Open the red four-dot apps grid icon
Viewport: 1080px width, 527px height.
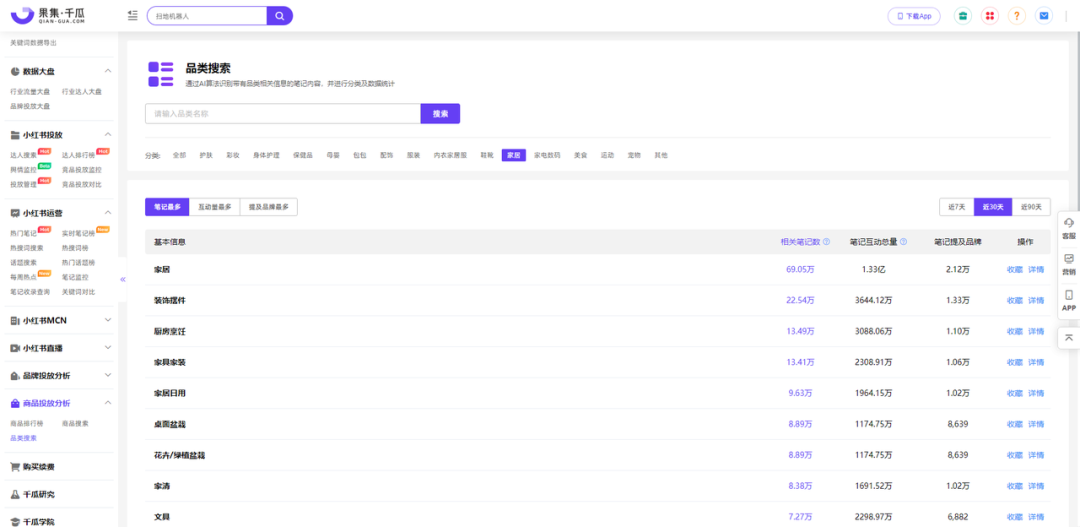pos(989,16)
